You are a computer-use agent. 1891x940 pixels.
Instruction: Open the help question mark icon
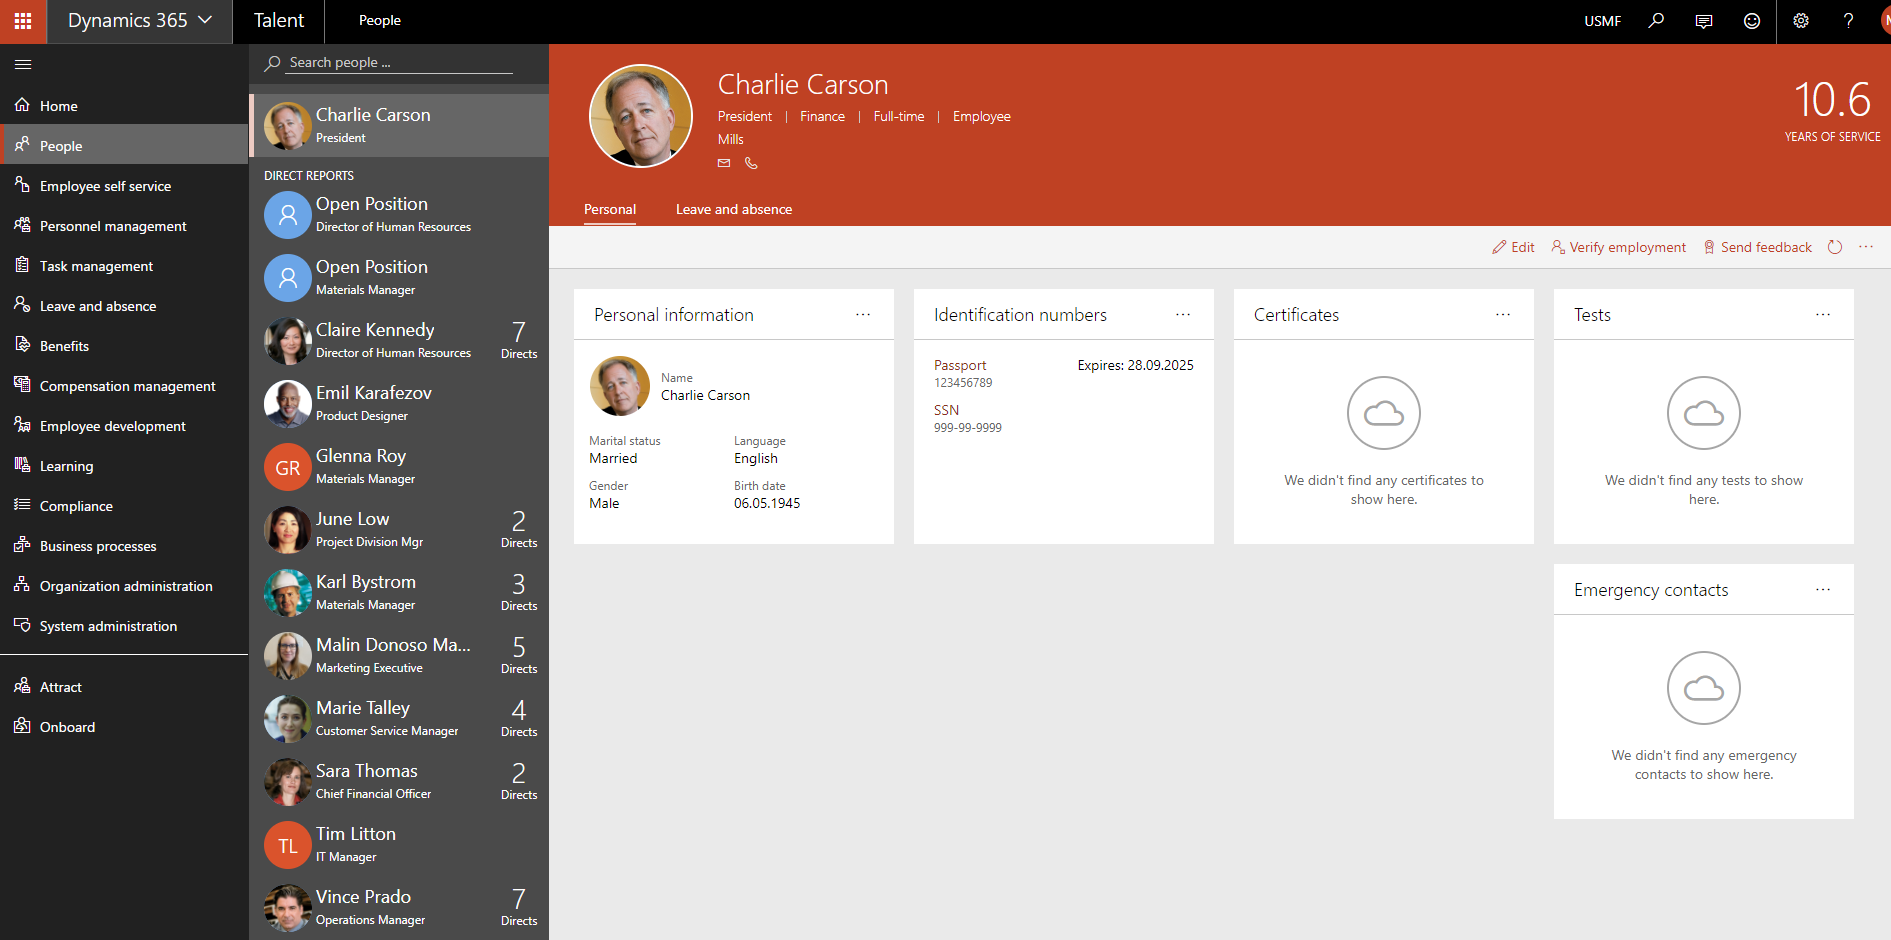click(1848, 21)
